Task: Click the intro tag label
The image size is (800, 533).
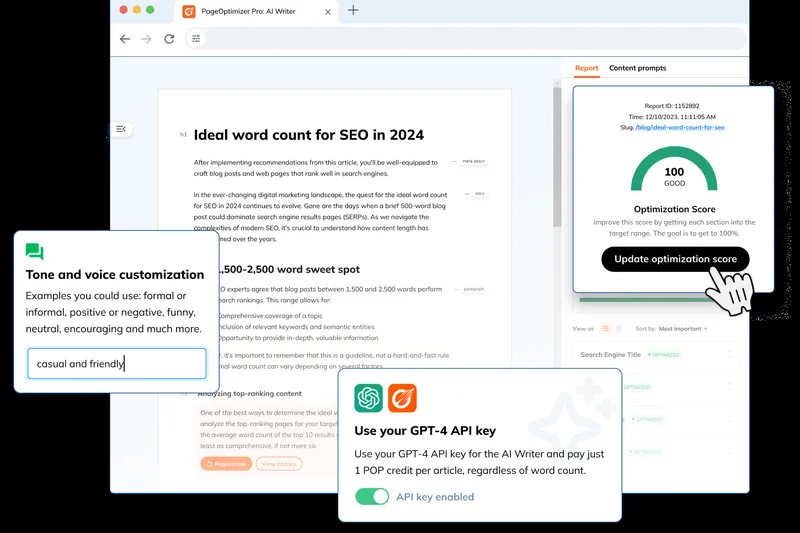Action: point(480,194)
